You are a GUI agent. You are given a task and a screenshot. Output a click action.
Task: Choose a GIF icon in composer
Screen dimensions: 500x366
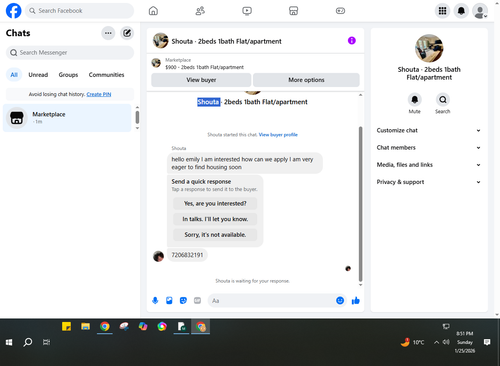(197, 301)
